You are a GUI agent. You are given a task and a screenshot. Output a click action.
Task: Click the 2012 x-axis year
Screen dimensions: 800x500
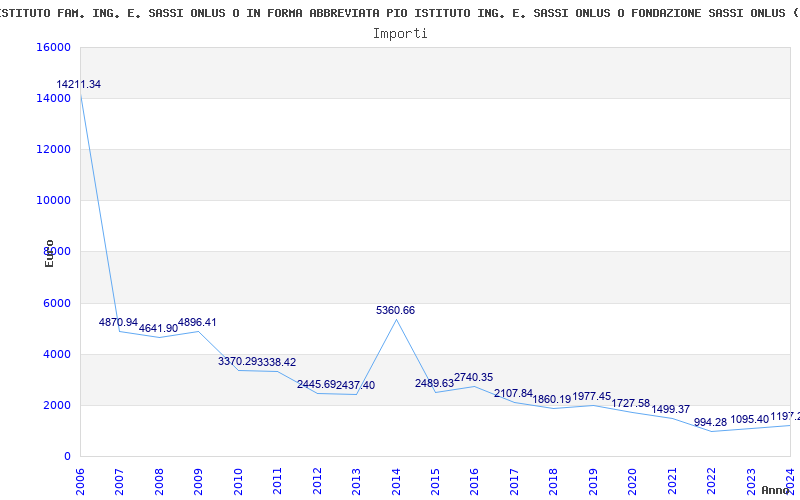pos(317,482)
